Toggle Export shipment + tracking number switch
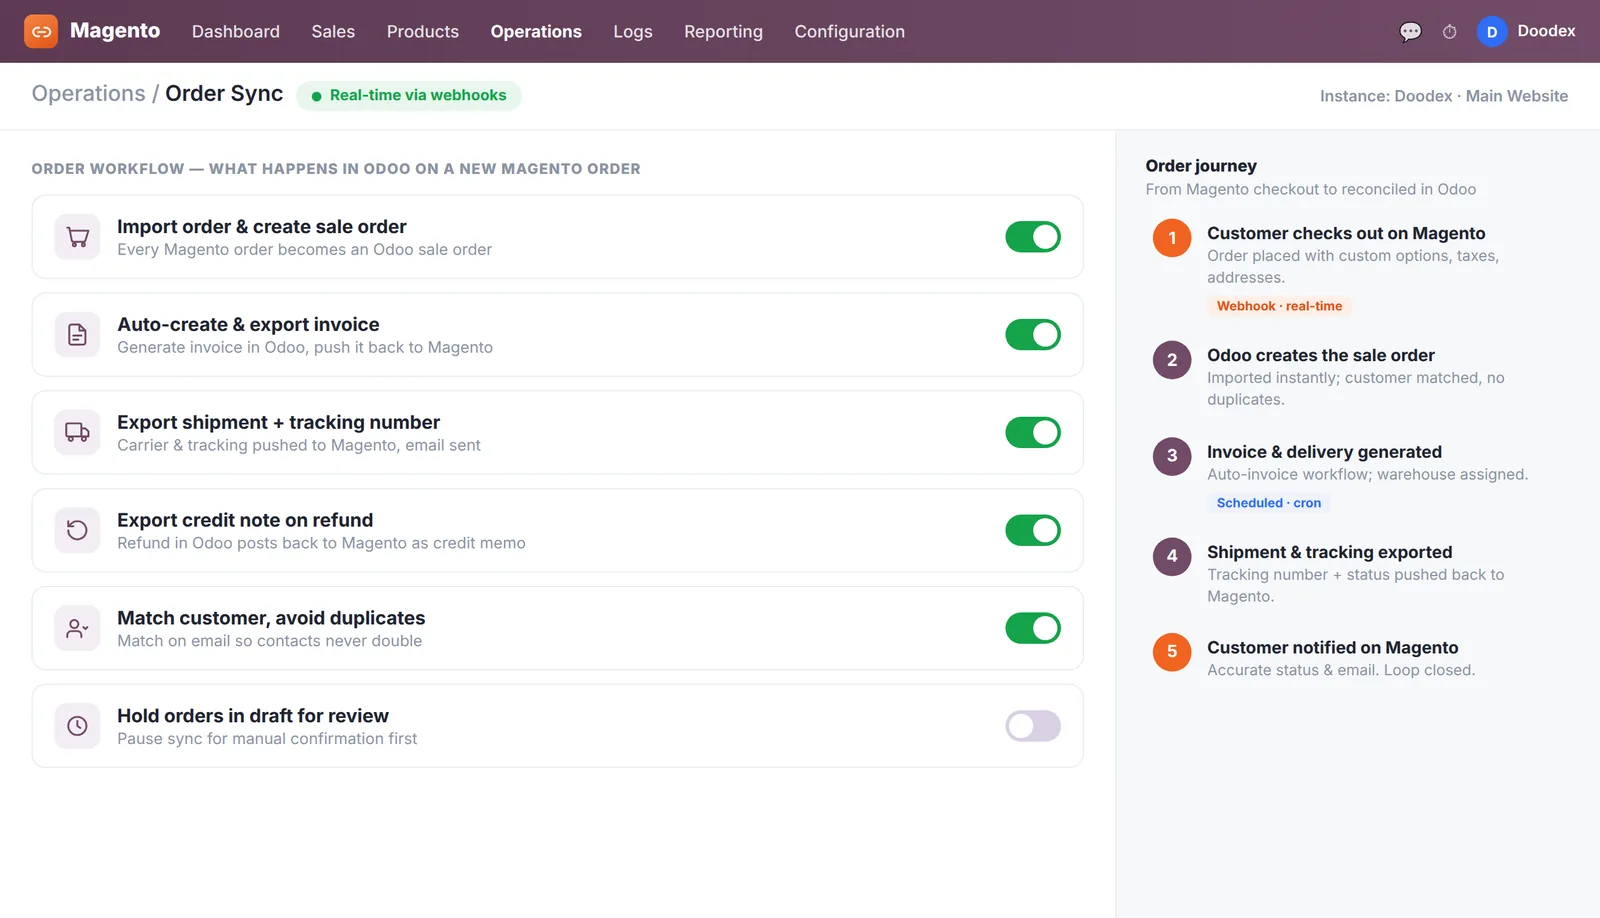Image resolution: width=1600 pixels, height=918 pixels. tap(1033, 433)
